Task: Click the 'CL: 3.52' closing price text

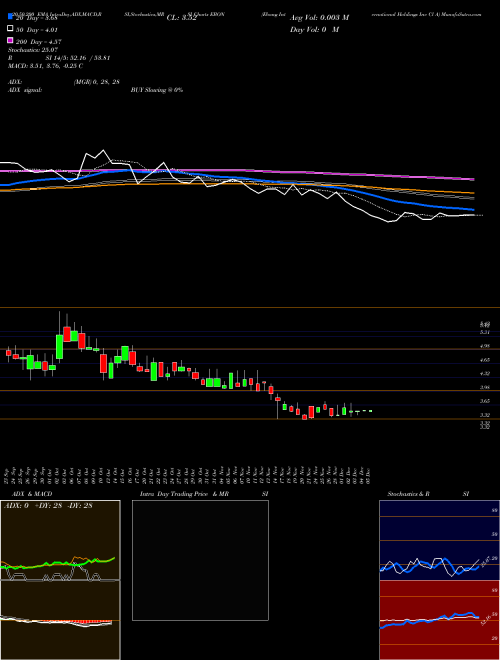Action: tap(182, 18)
